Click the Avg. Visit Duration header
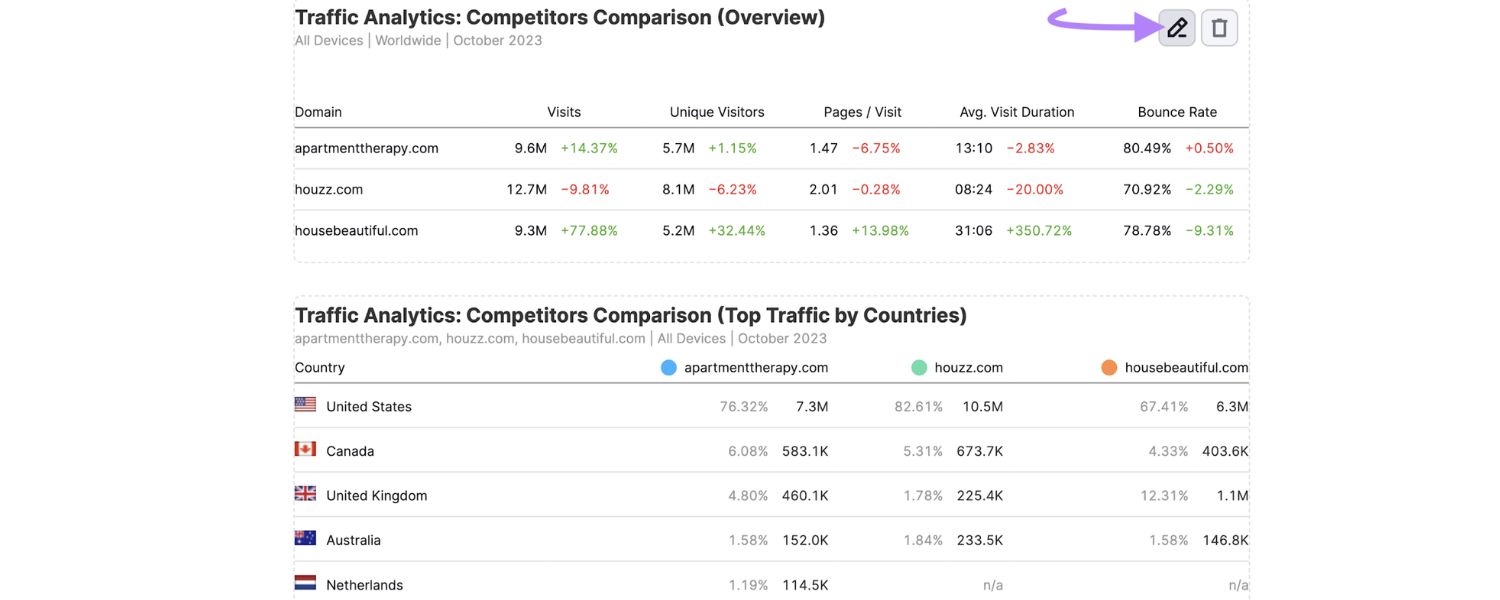 coord(1016,111)
